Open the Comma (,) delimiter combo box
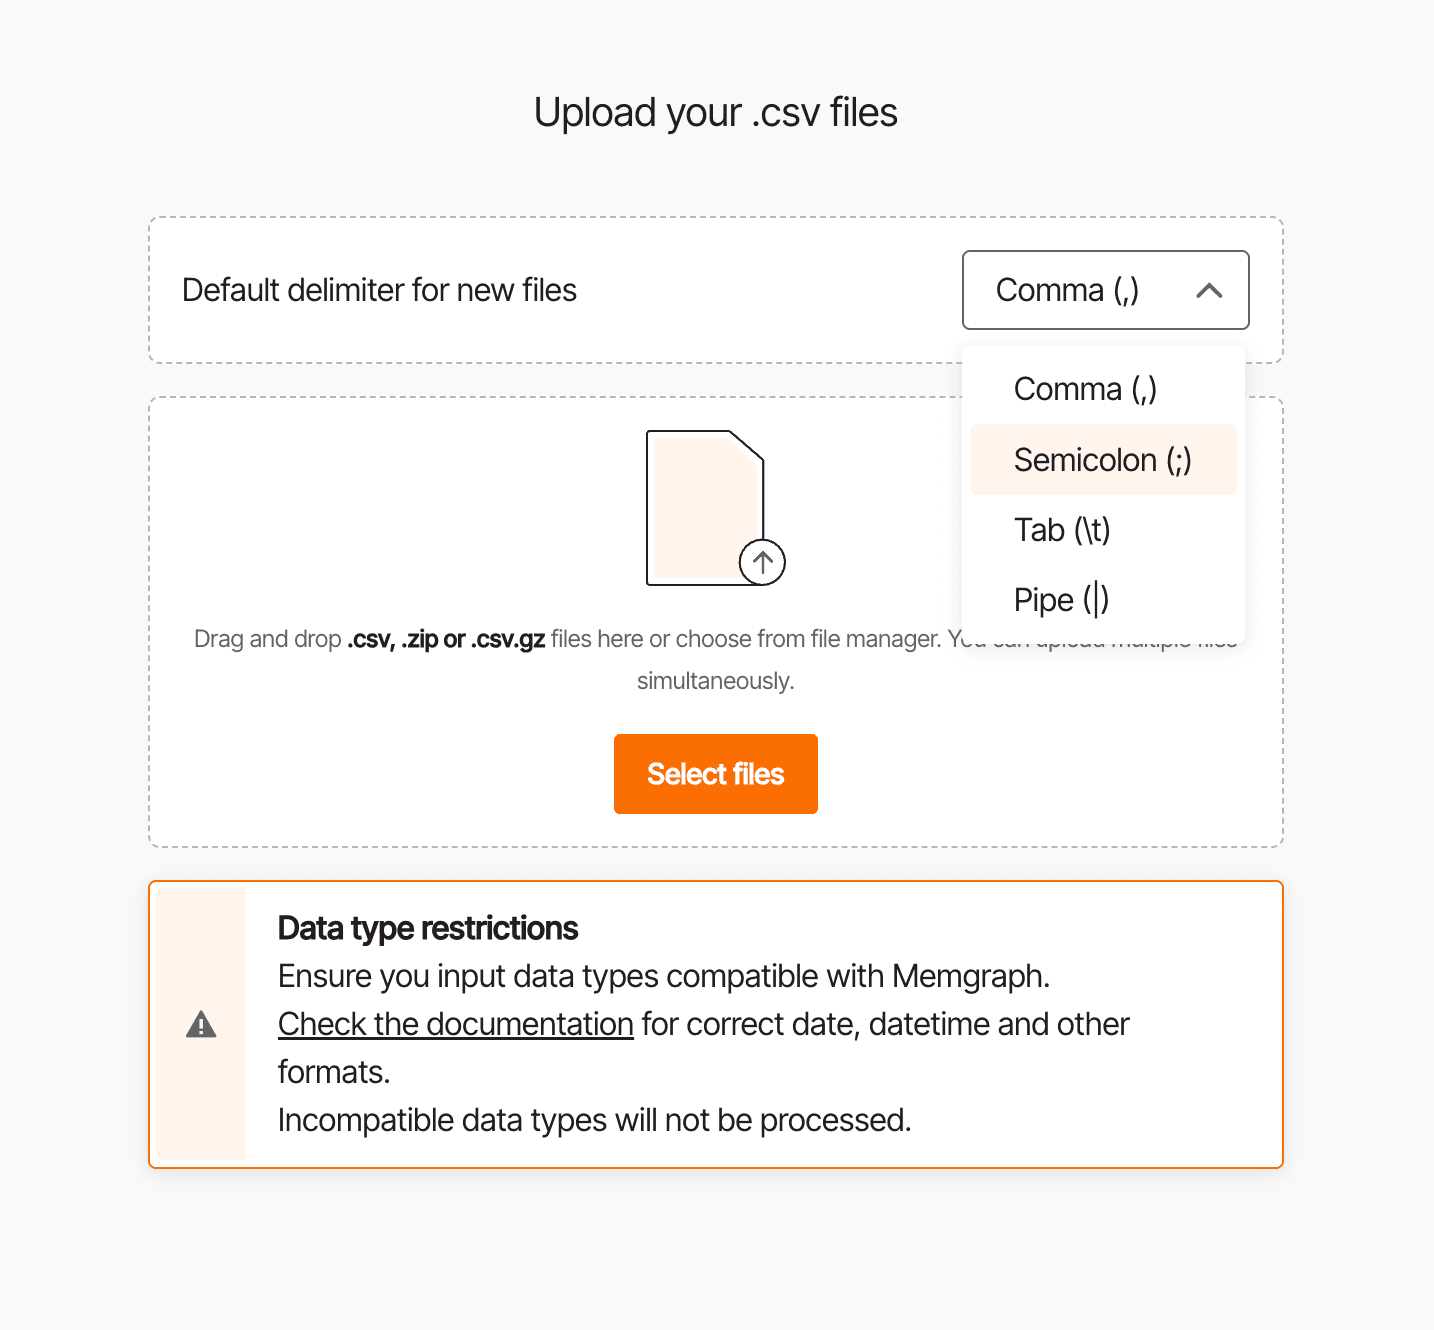1434x1330 pixels. [x=1067, y=290]
